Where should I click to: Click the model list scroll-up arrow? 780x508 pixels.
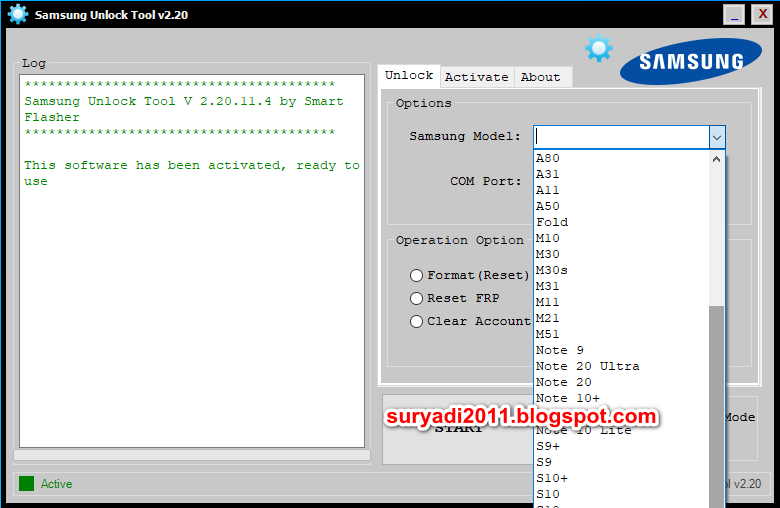[716, 160]
